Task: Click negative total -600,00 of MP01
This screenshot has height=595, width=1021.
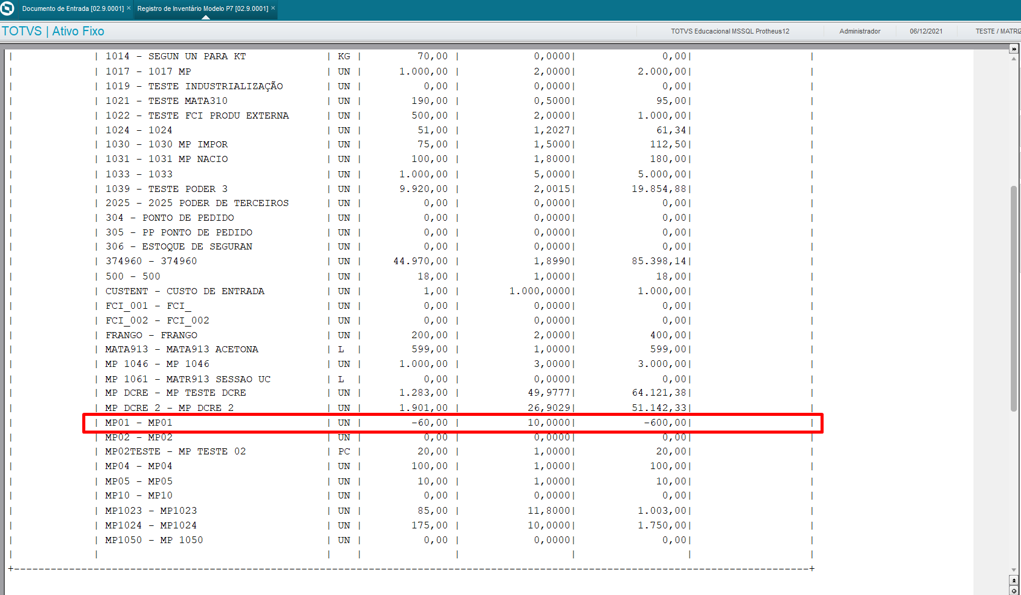Action: click(665, 423)
